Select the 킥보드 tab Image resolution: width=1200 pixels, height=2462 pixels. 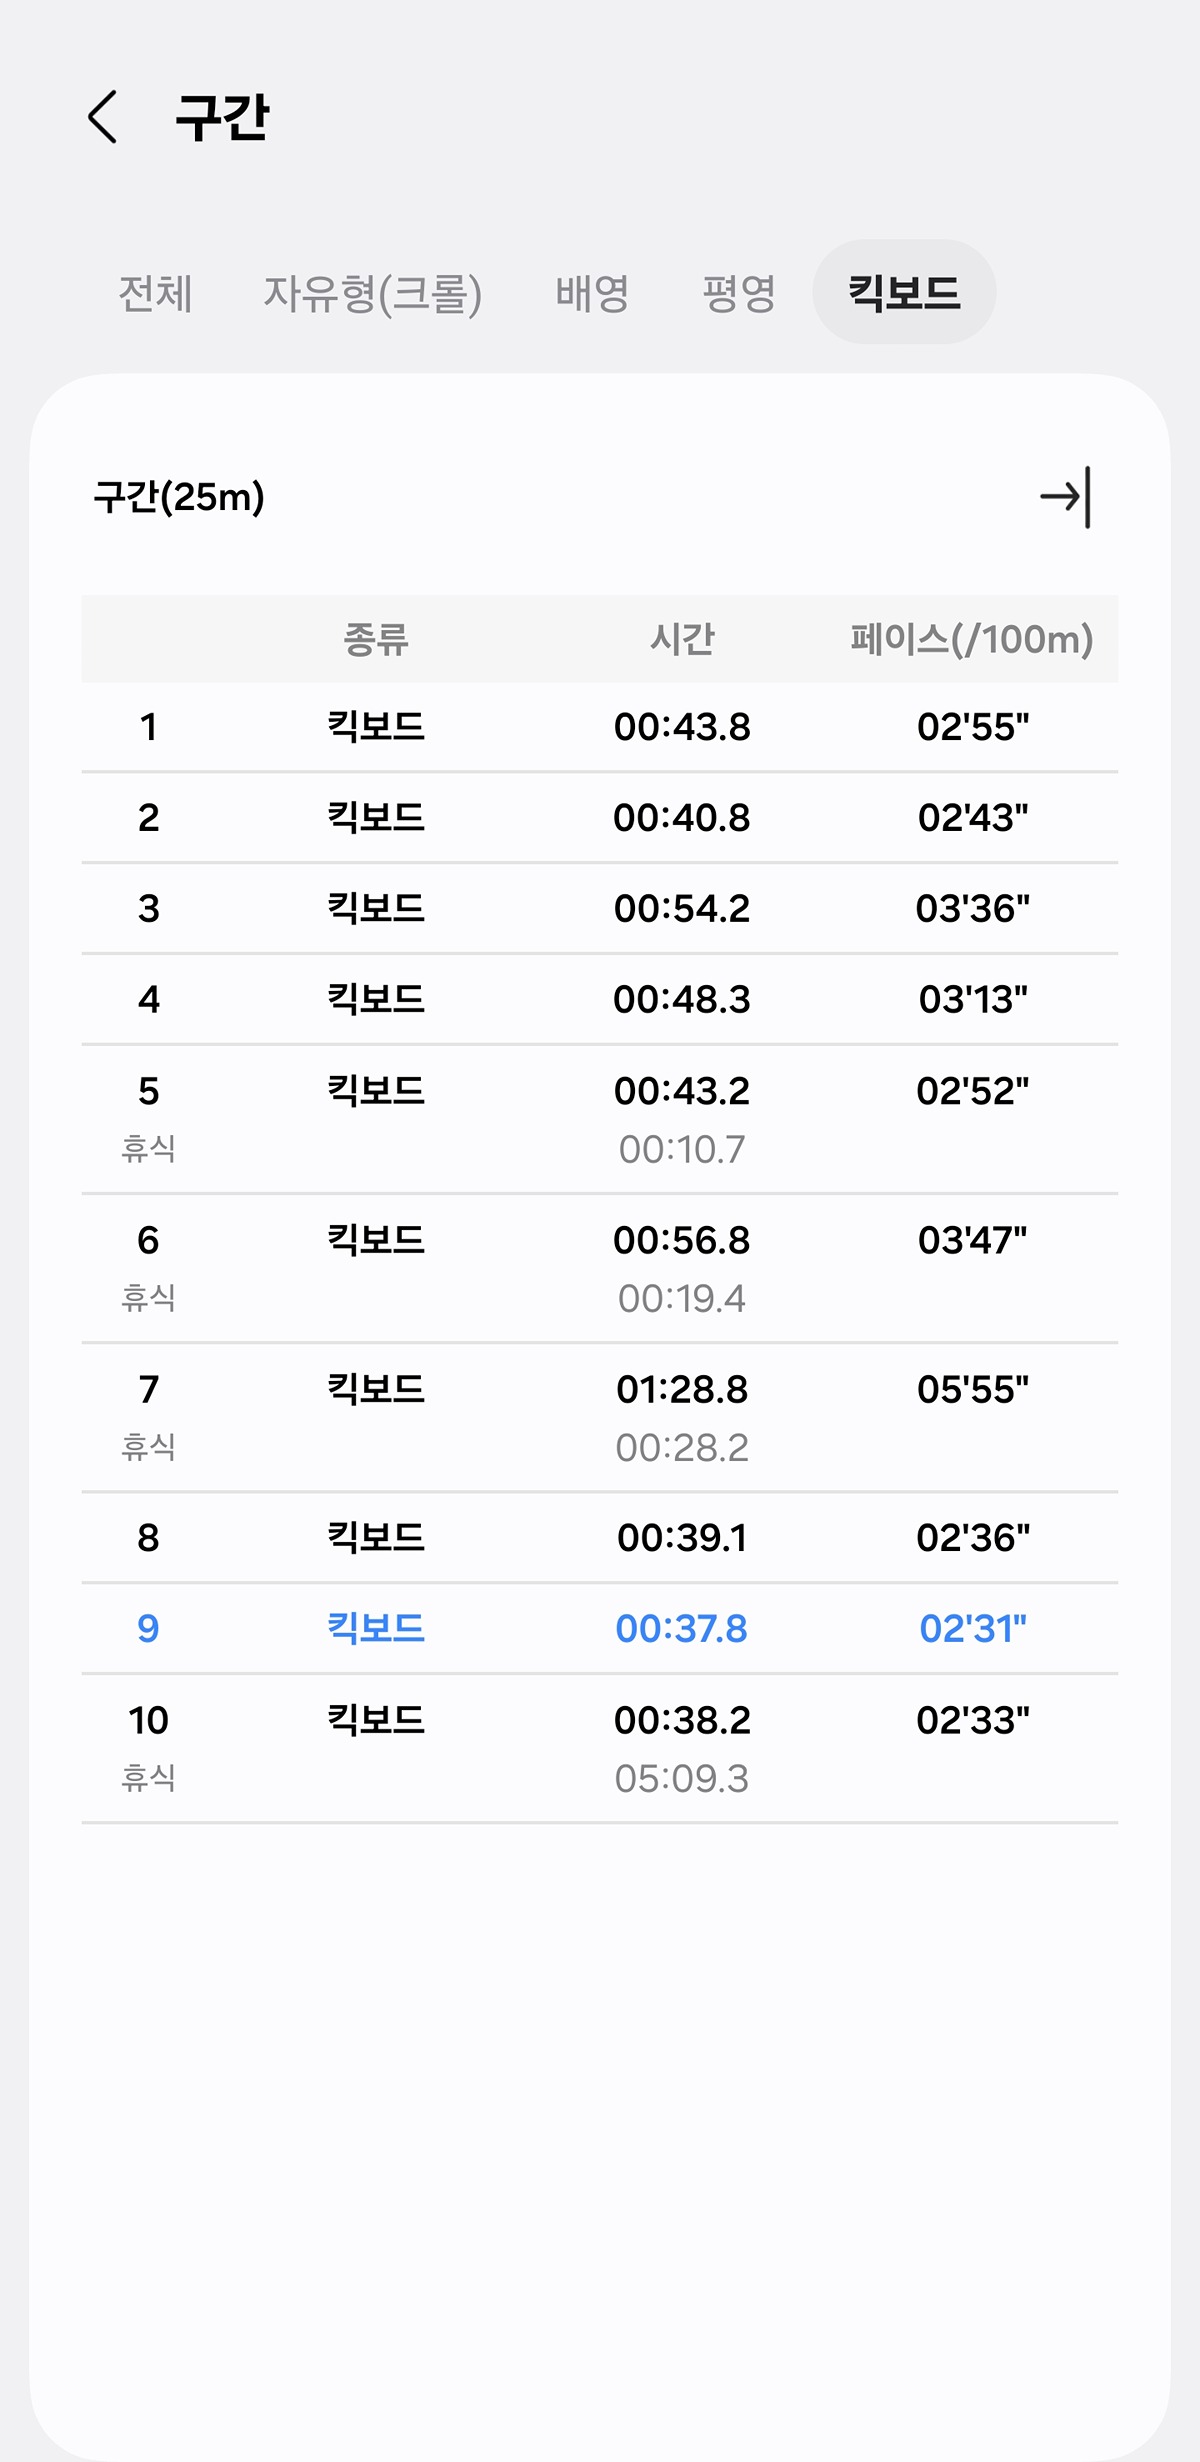click(904, 293)
